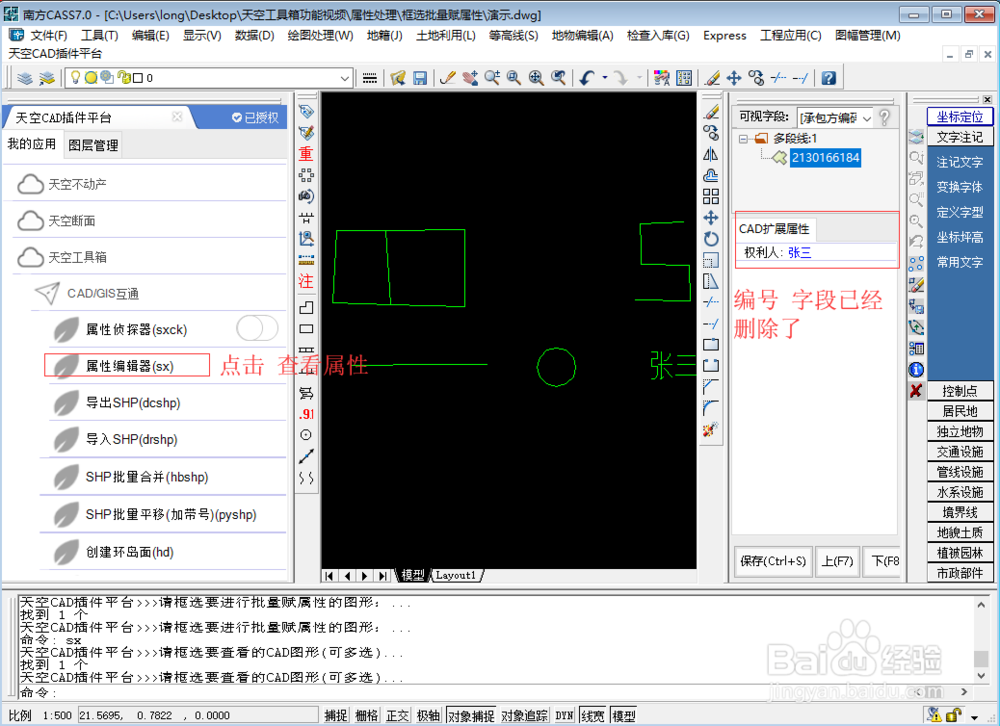The height and width of the screenshot is (726, 1000).
Task: Click 导入SHP(drshp)
Action: coord(131,440)
